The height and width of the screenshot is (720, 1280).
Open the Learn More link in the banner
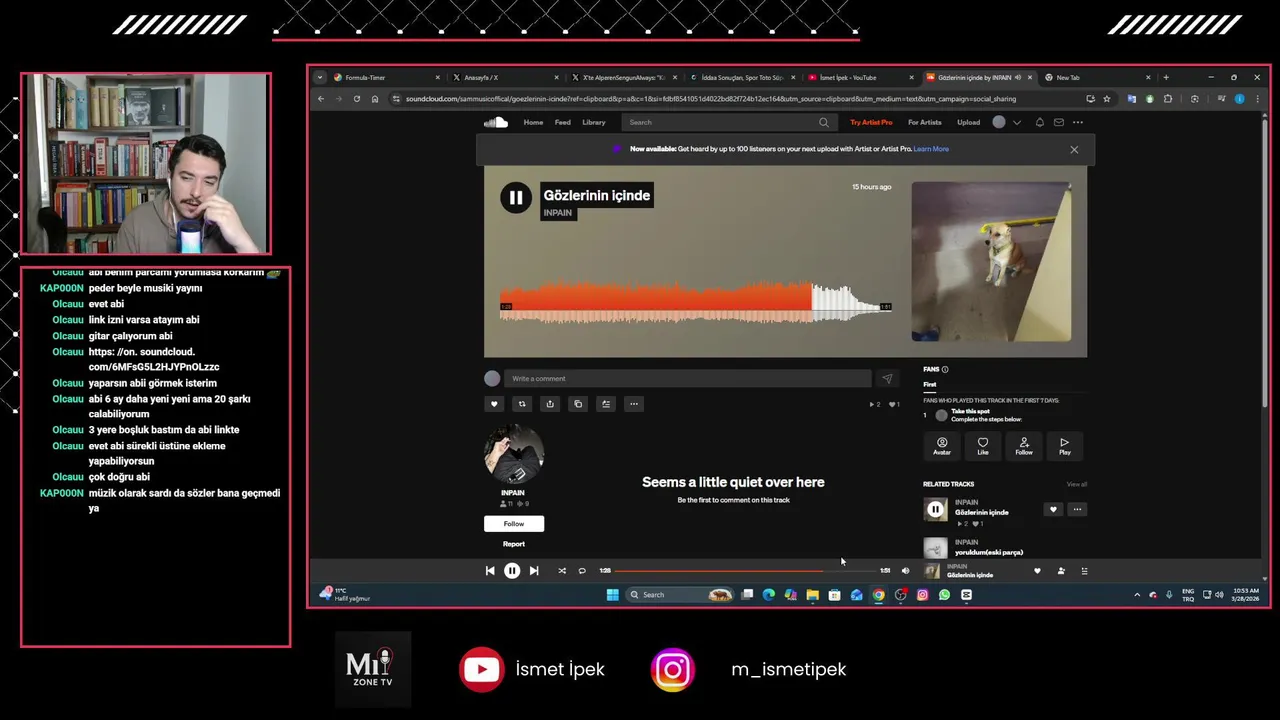931,149
